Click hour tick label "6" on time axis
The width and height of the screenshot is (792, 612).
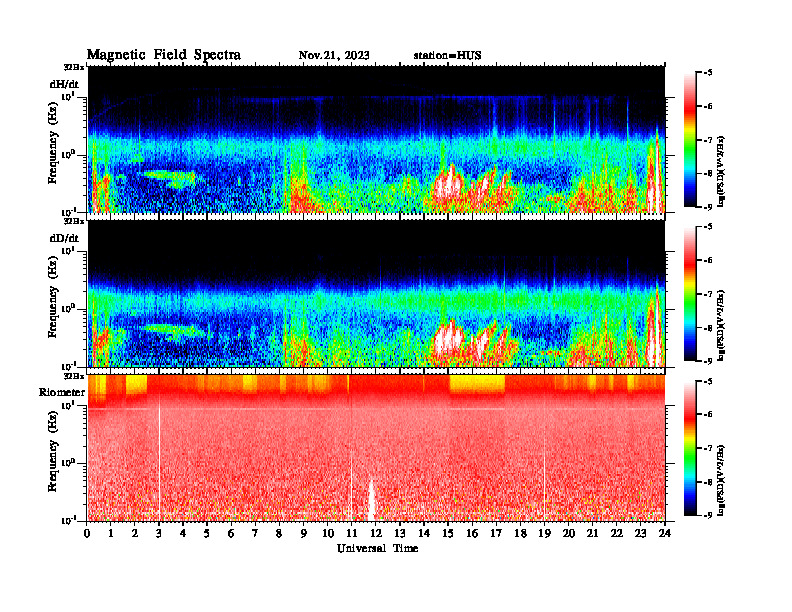(x=231, y=533)
